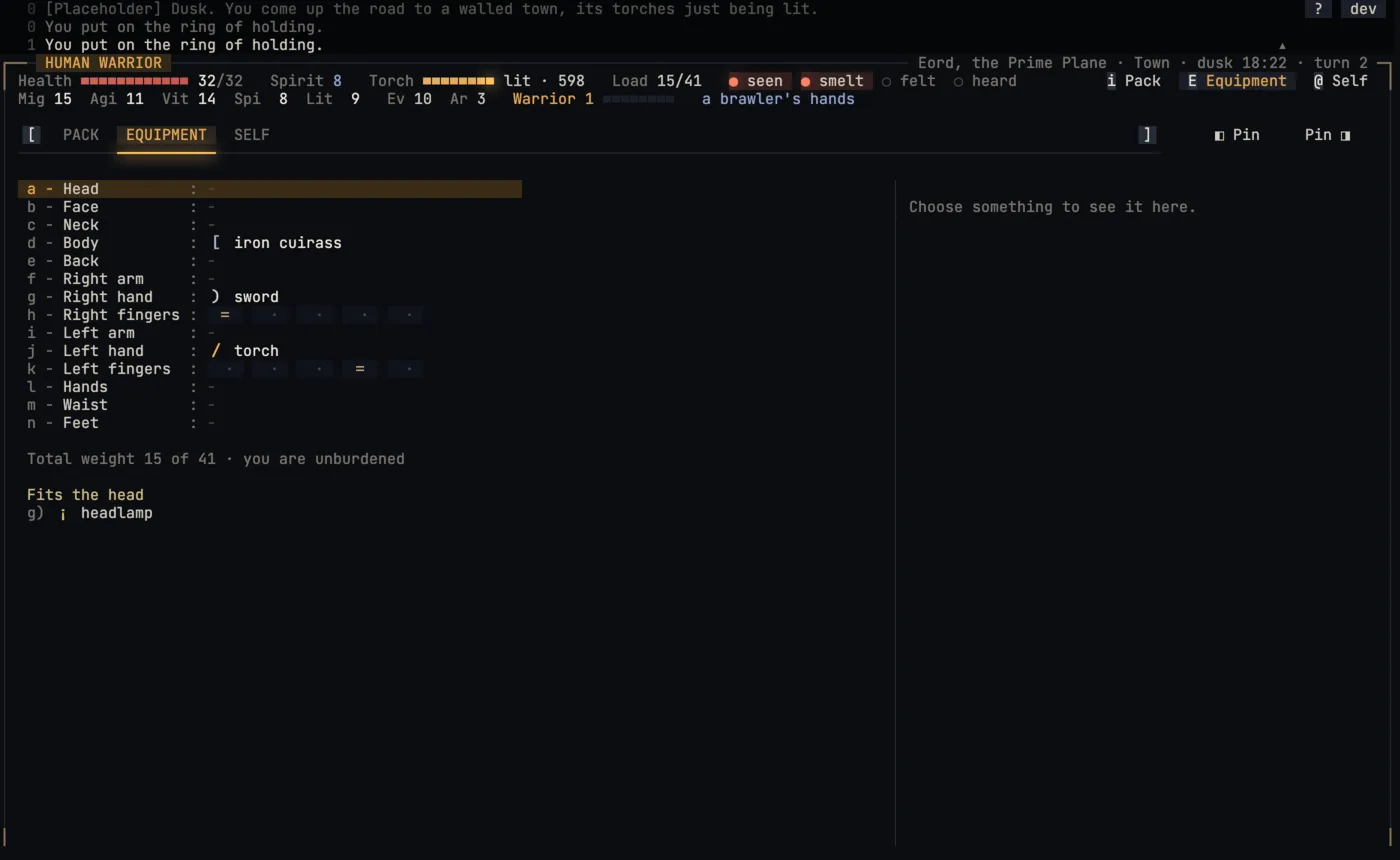Toggle the seen sense indicator
1400x860 pixels.
pos(756,81)
